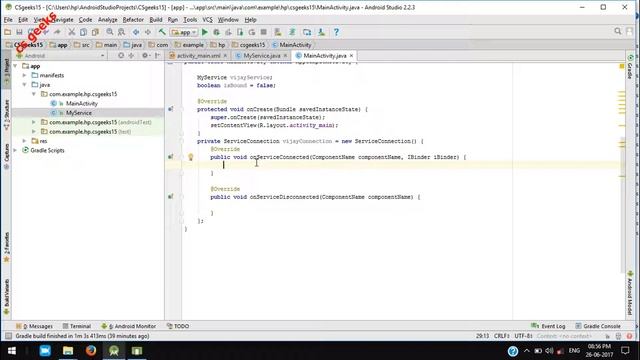640x360 pixels.
Task: Toggle the Build Variants tool window button
Action: coord(7,297)
